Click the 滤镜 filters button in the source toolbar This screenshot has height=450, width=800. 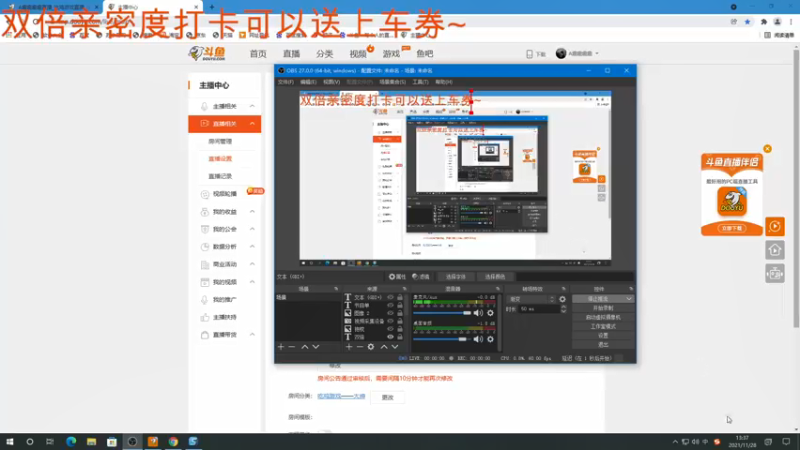421,277
